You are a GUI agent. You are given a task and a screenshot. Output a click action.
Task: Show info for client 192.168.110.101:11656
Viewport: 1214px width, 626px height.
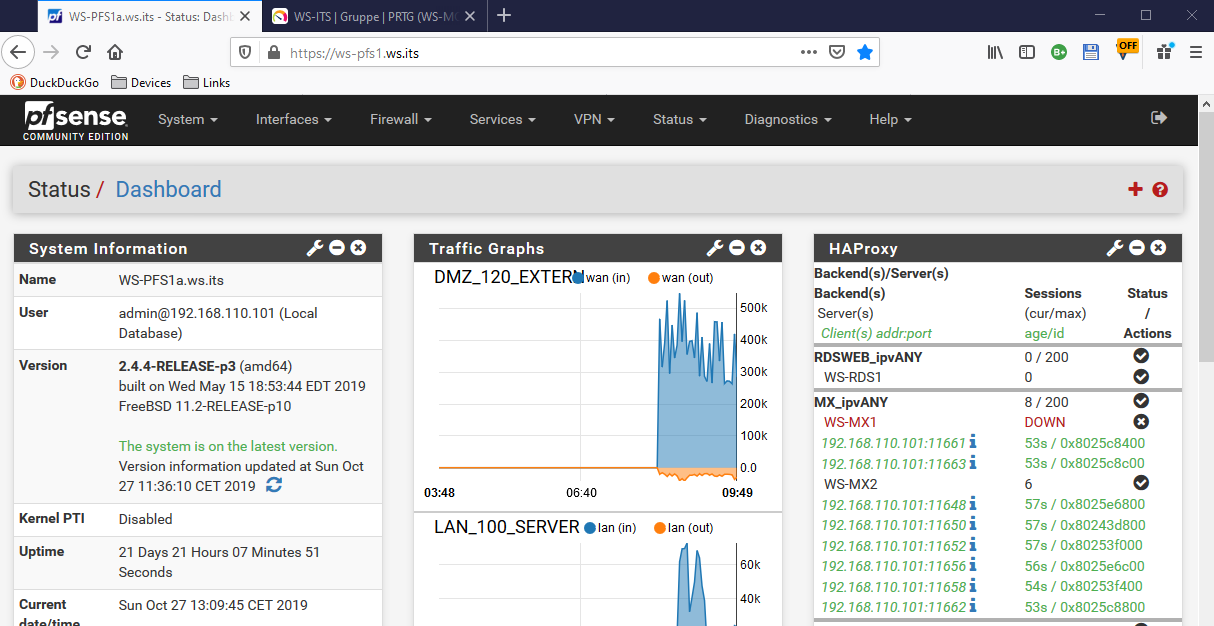pos(973,565)
